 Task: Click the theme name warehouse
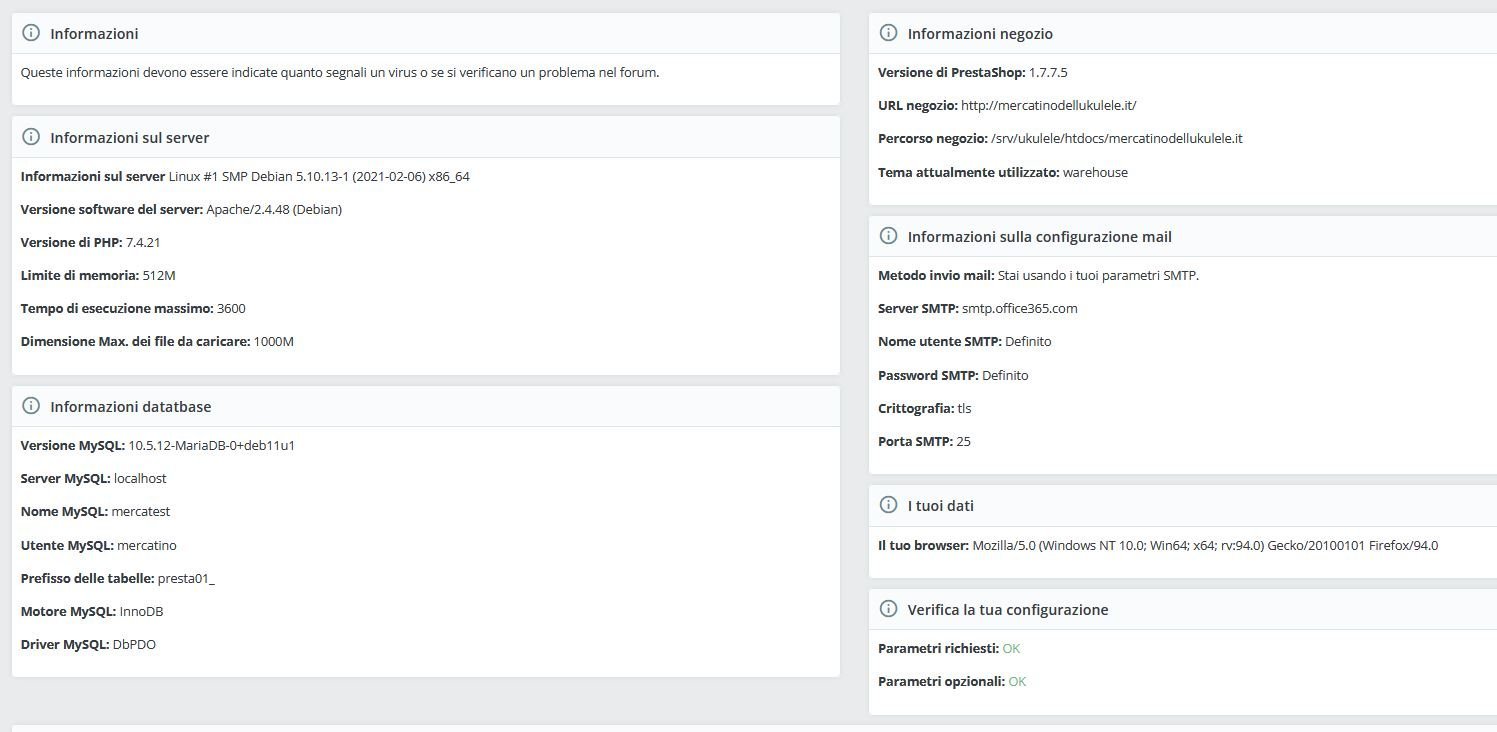pos(1095,172)
